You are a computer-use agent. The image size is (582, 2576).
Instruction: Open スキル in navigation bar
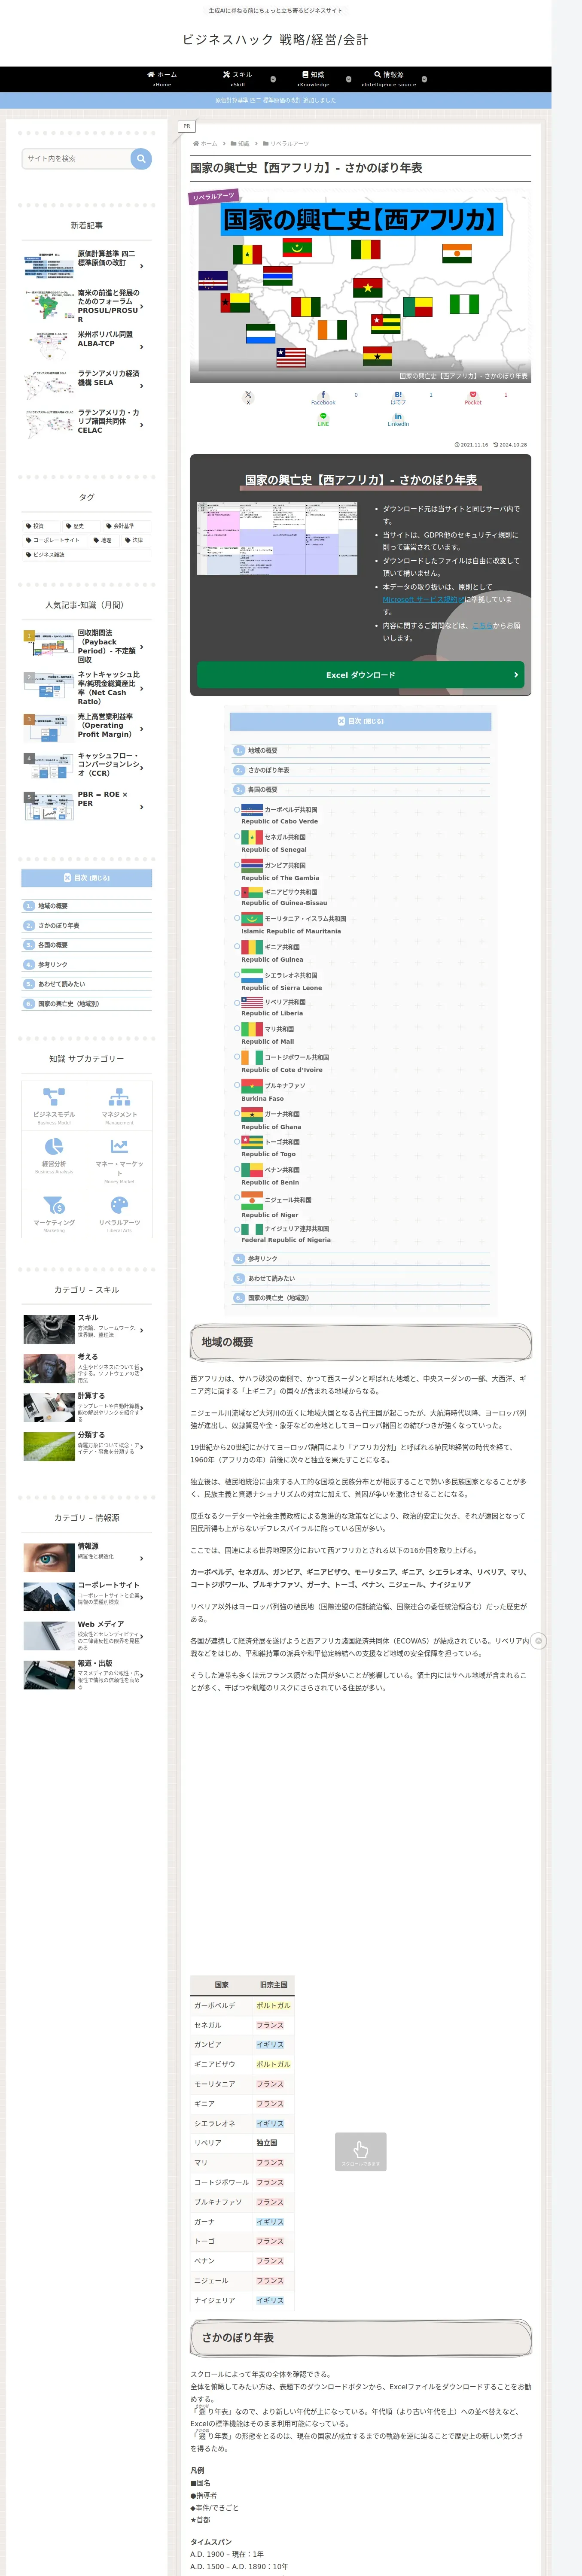pyautogui.click(x=238, y=79)
